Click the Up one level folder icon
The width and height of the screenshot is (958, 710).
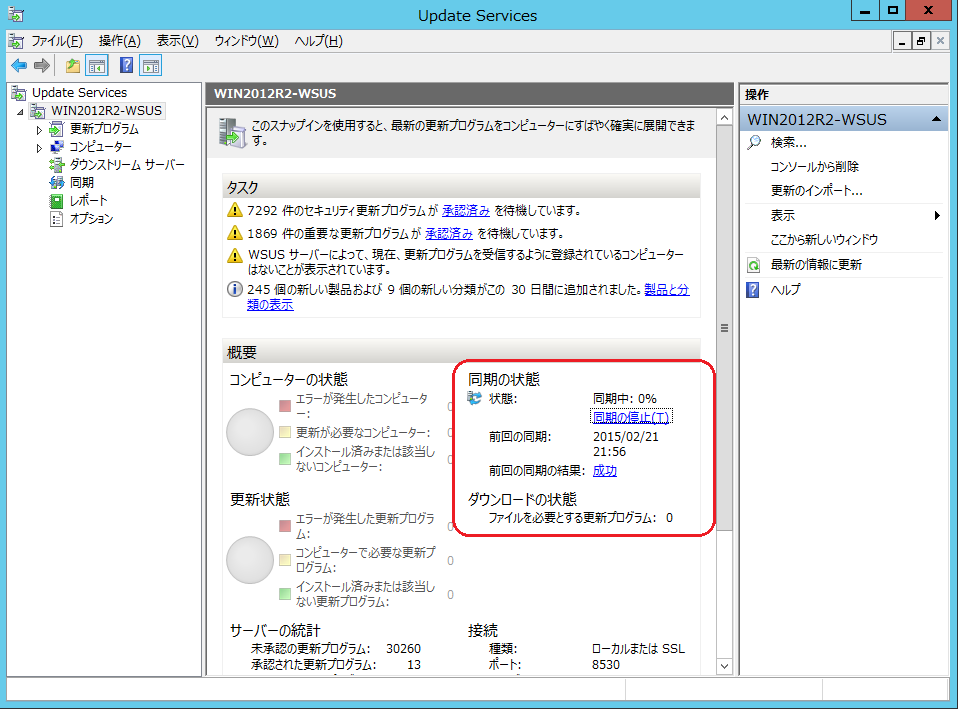pos(73,66)
